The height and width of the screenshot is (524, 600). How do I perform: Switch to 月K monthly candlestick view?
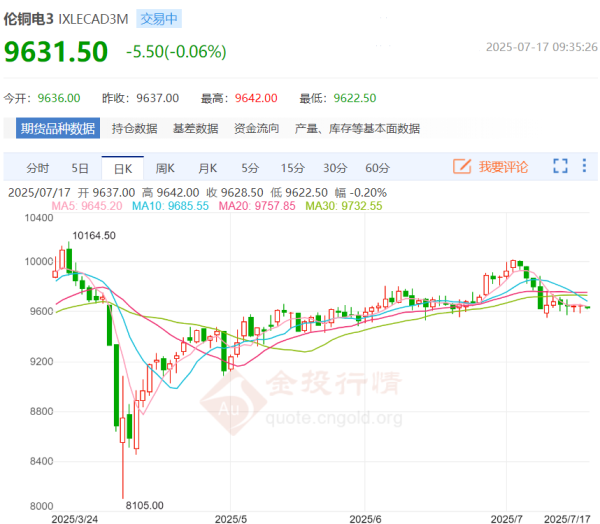(208, 168)
